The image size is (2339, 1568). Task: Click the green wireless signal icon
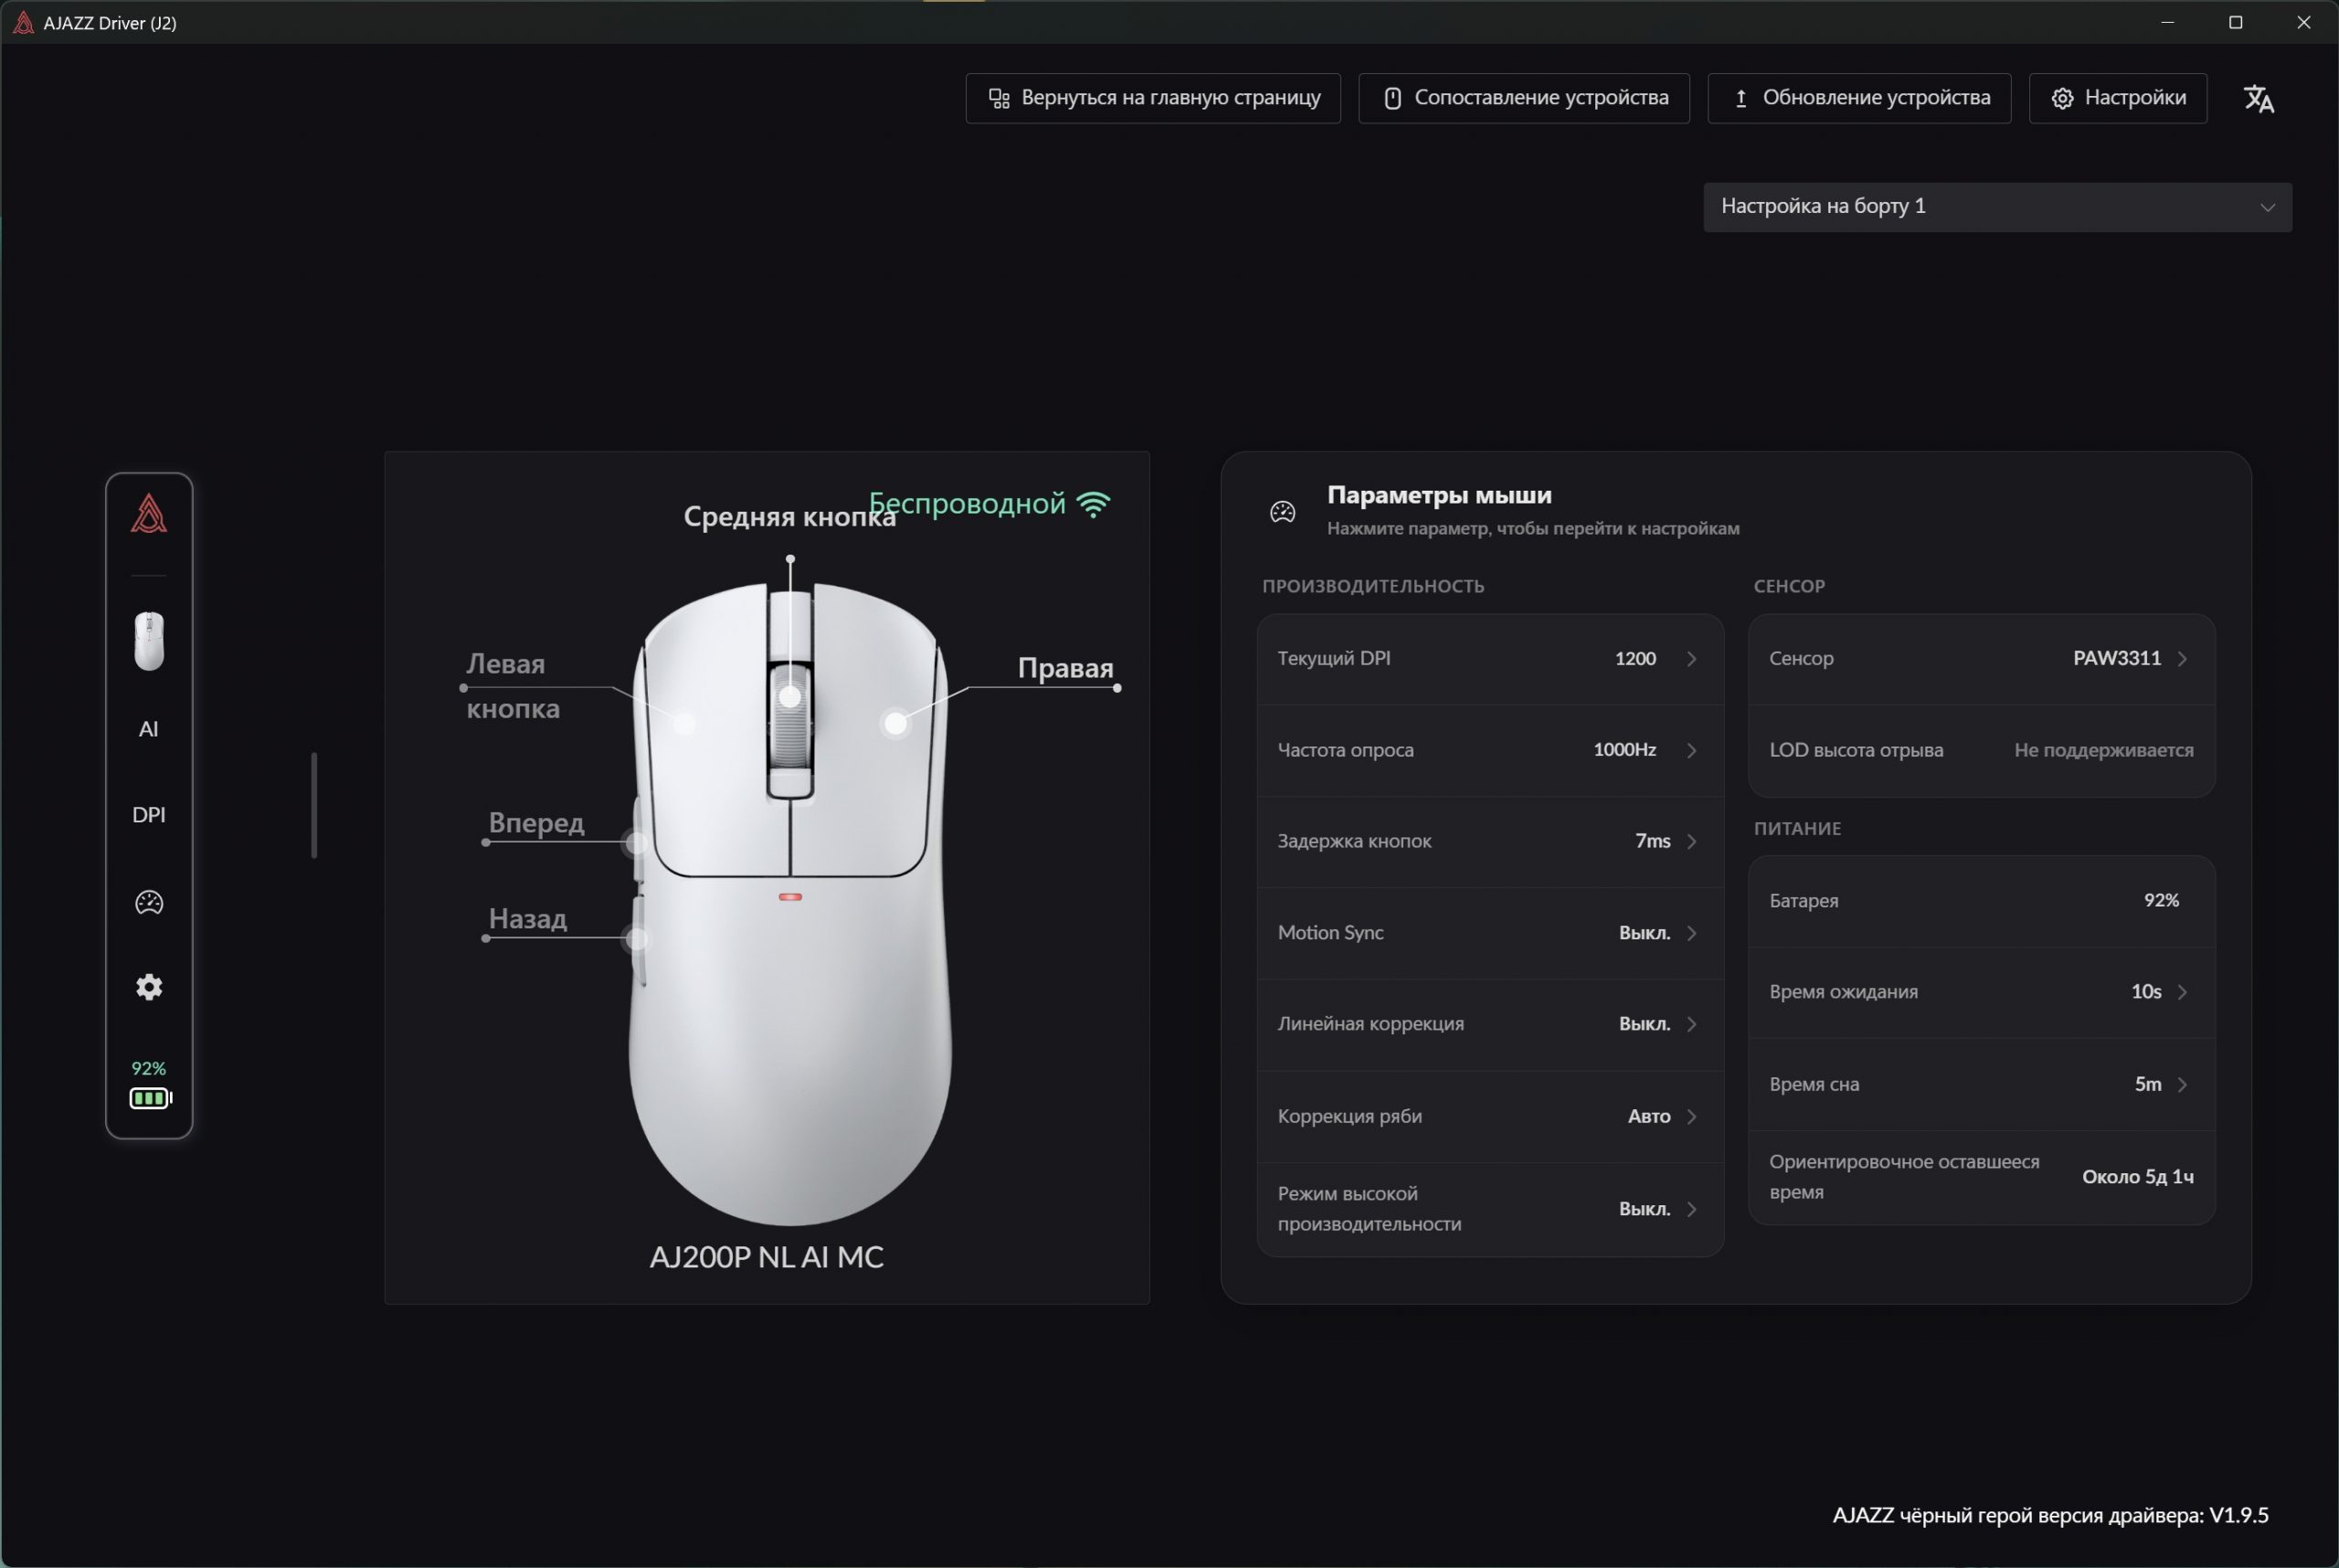[x=1094, y=504]
